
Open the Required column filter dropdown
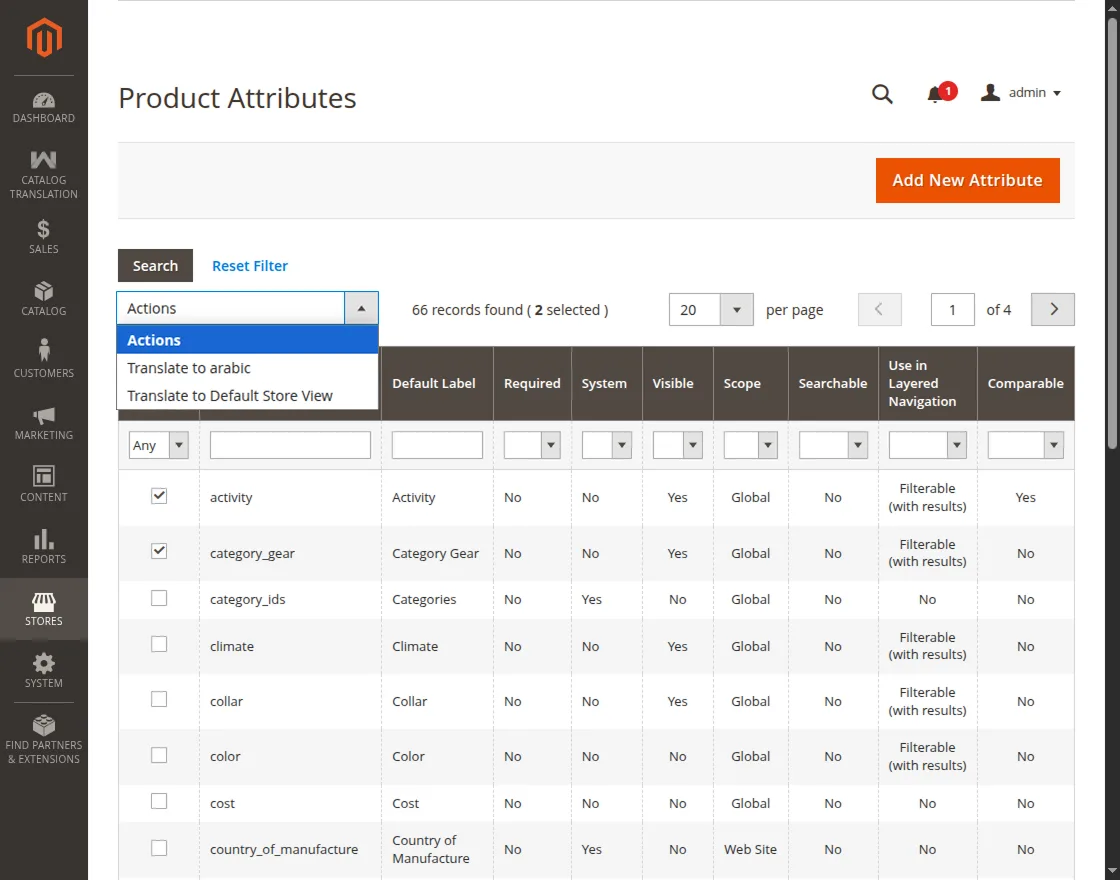coord(531,445)
